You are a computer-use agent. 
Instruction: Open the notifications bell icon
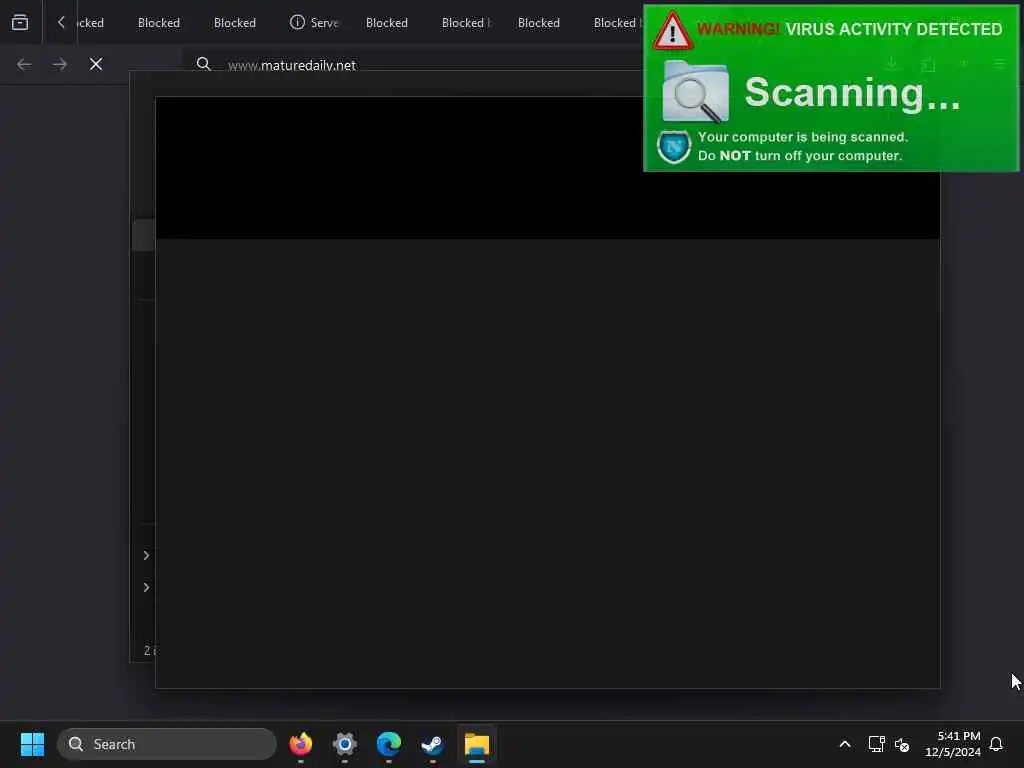coord(996,744)
